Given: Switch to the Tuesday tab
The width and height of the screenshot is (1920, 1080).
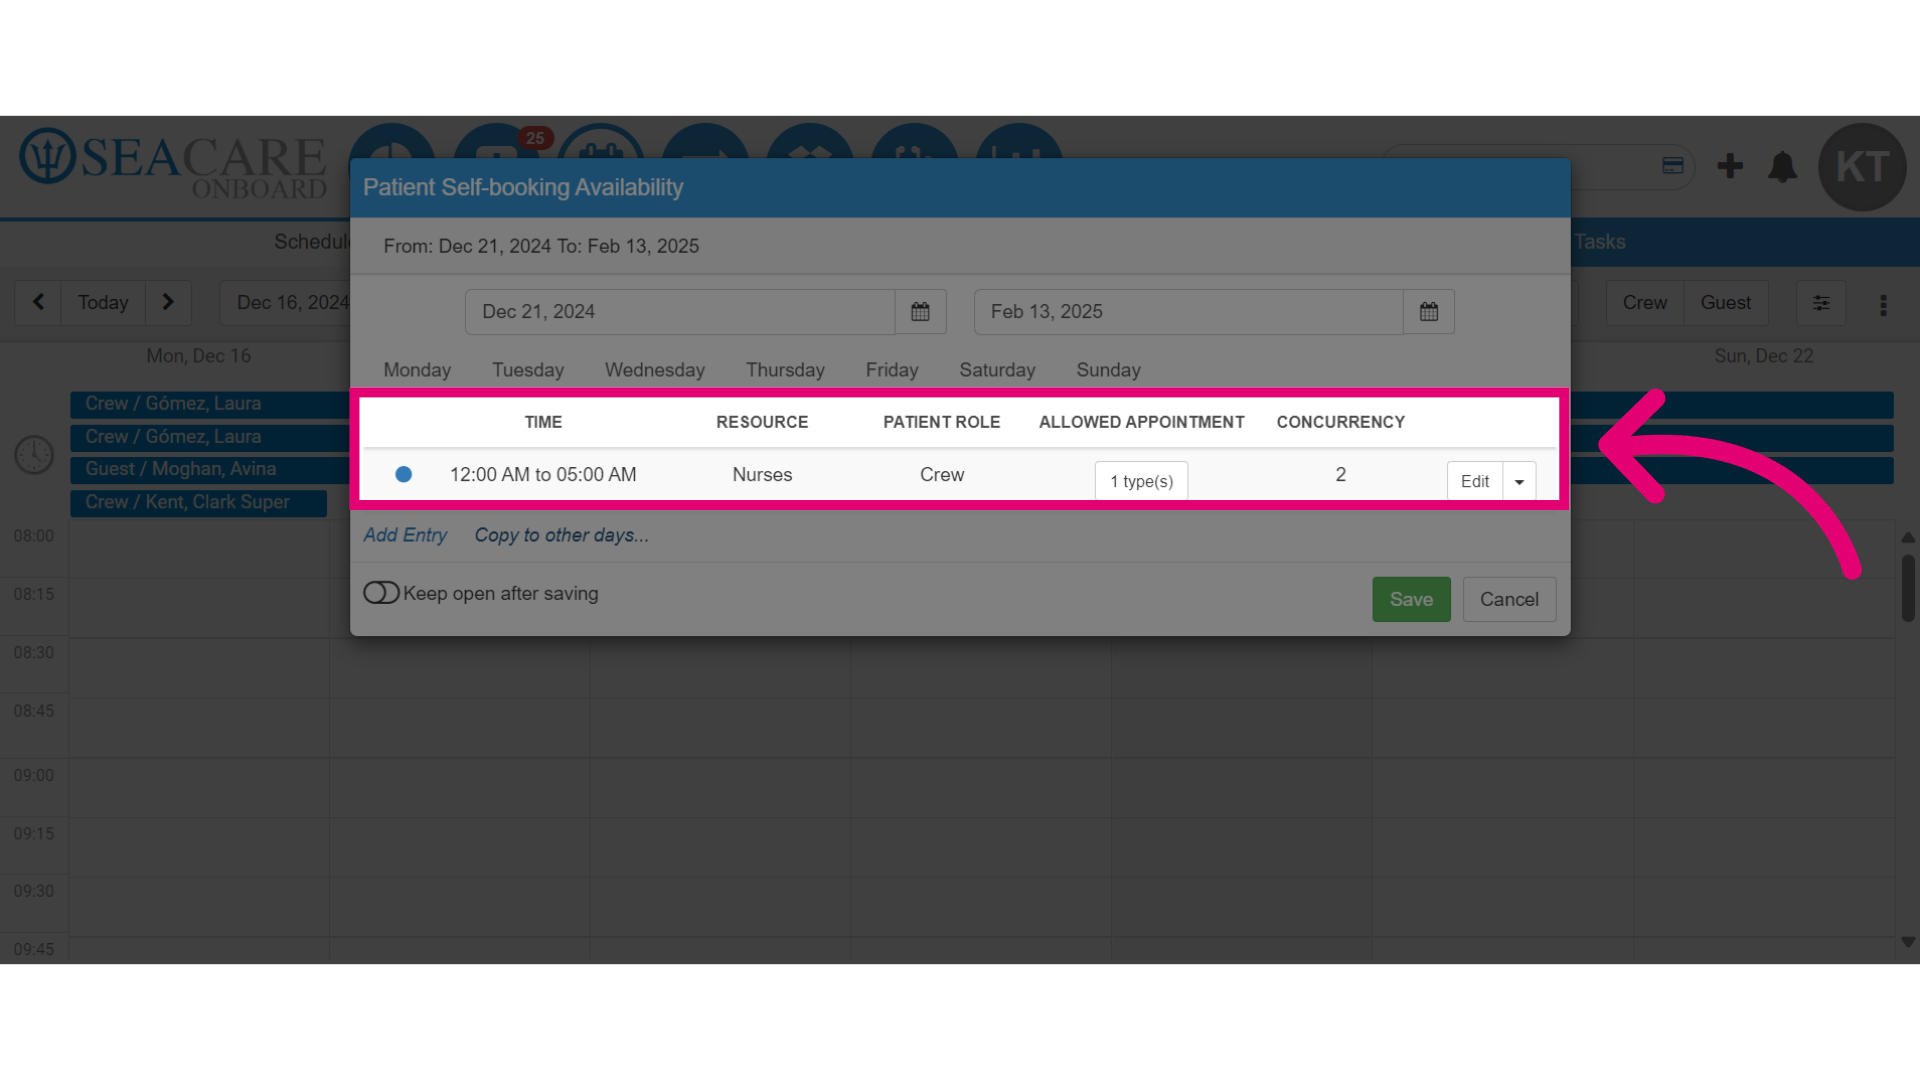Looking at the screenshot, I should [x=528, y=370].
